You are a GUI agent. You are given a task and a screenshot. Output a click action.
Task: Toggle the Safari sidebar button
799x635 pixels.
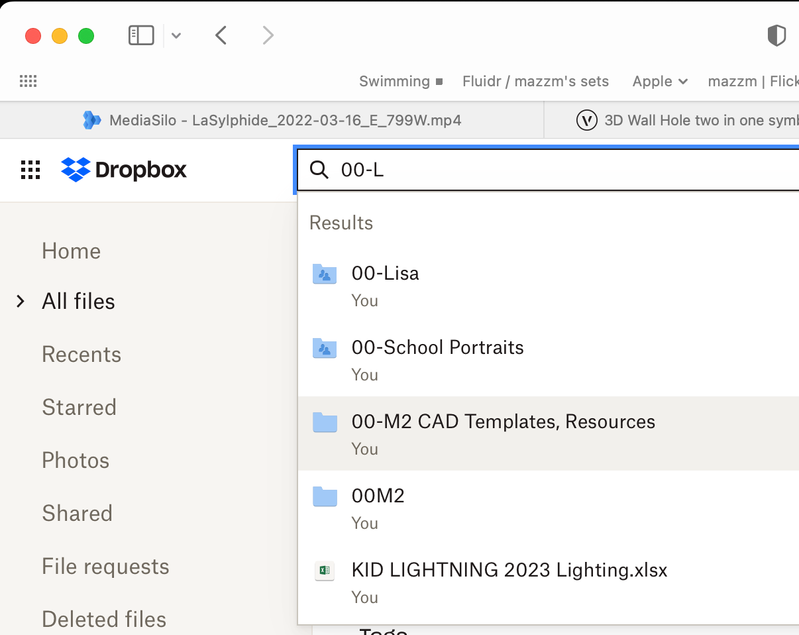coord(141,36)
